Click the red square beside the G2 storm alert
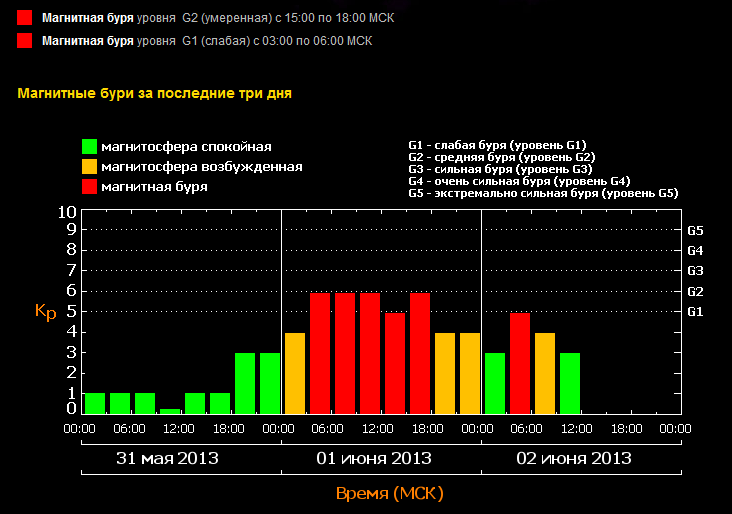Screen dimensions: 732x514 click(24, 18)
